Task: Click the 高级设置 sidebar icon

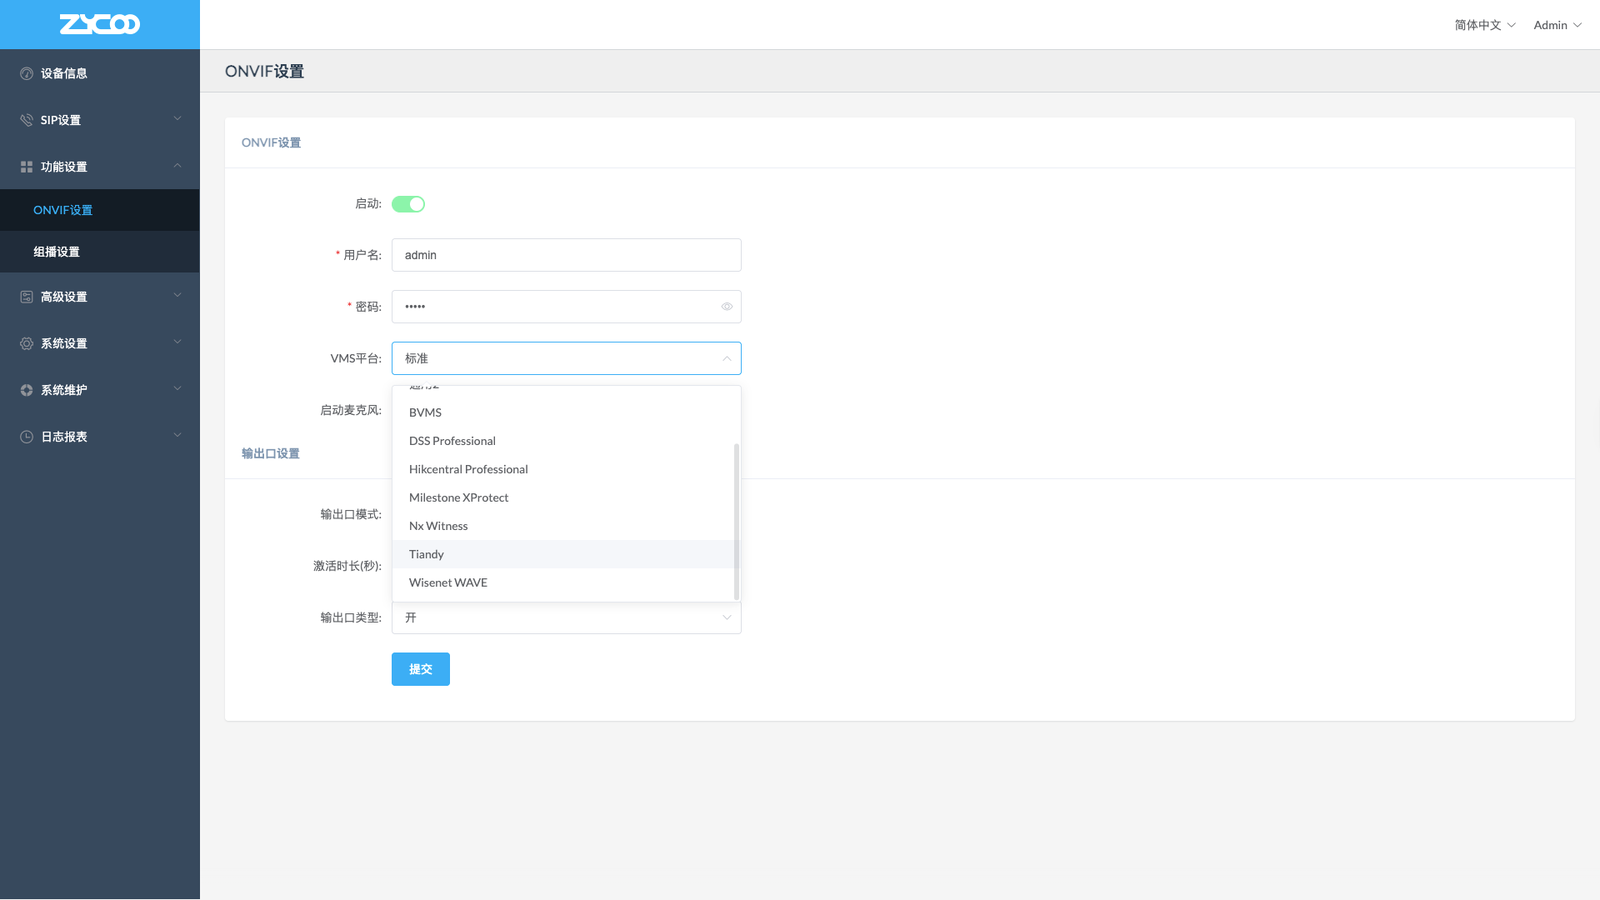Action: (27, 297)
